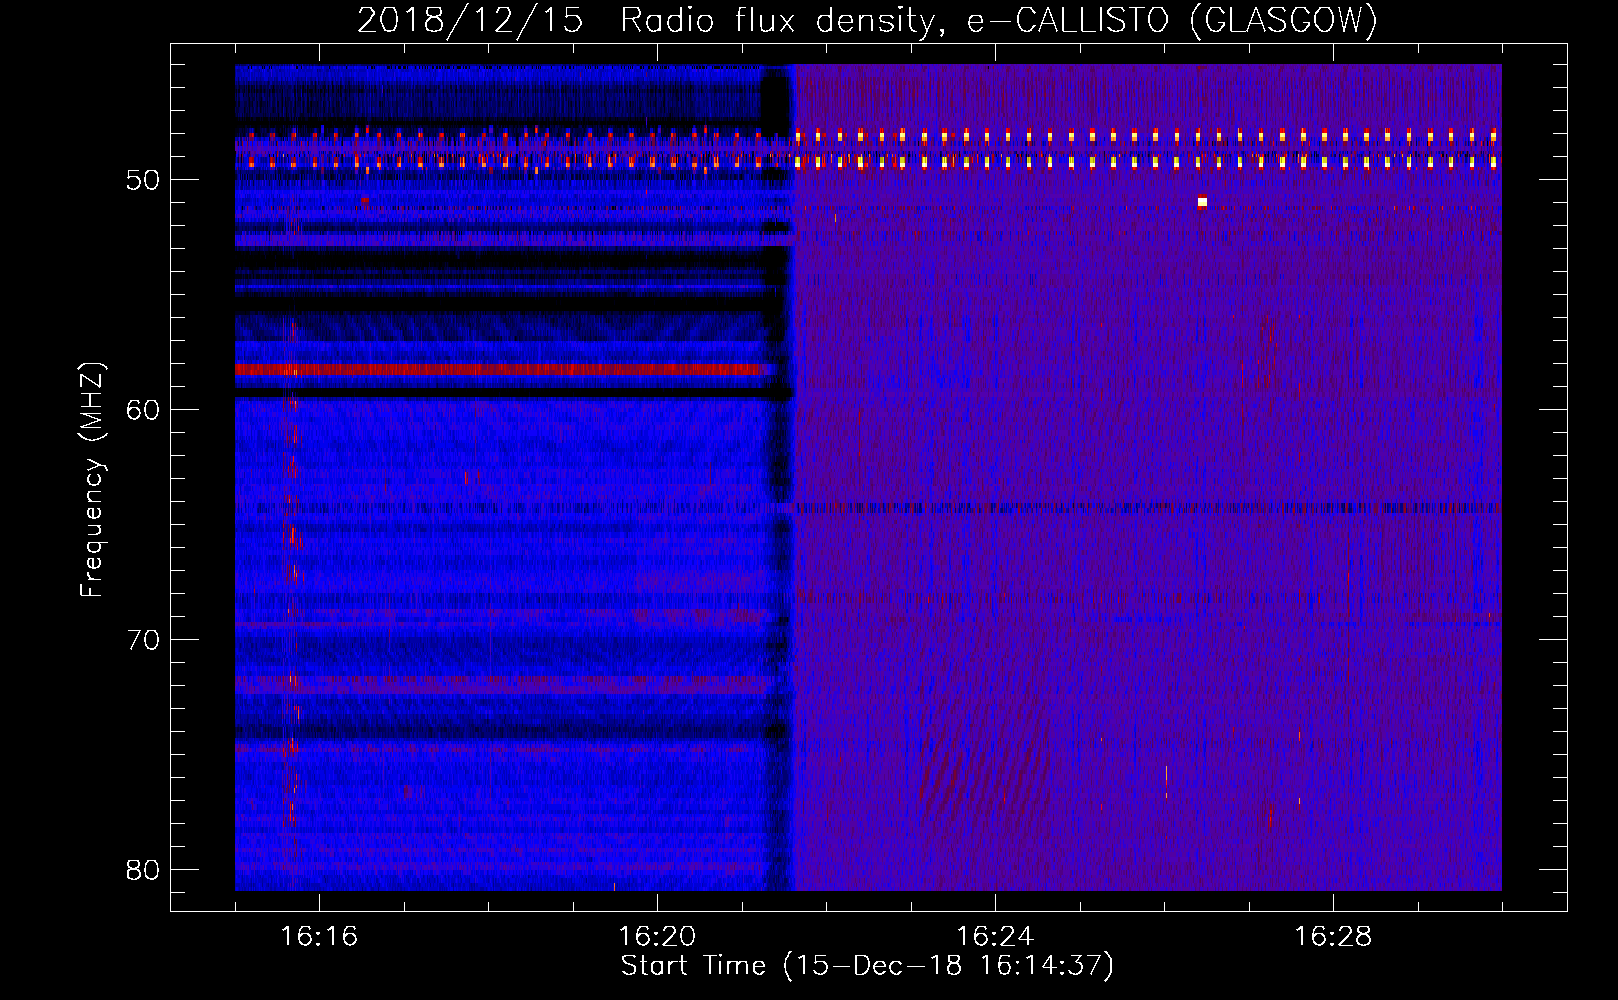
Task: Click the "16:16" time tick label
Action: [x=319, y=936]
